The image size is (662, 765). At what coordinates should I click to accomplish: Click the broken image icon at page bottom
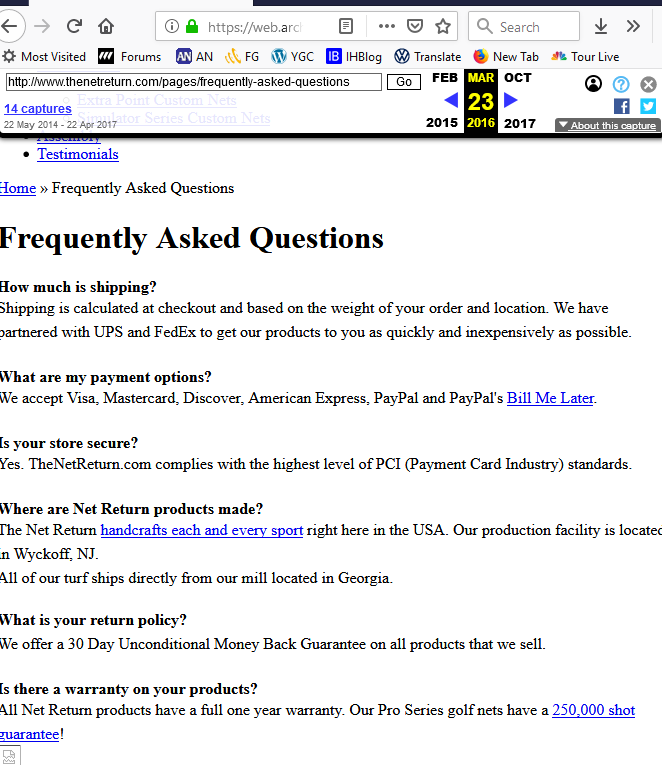(10, 755)
